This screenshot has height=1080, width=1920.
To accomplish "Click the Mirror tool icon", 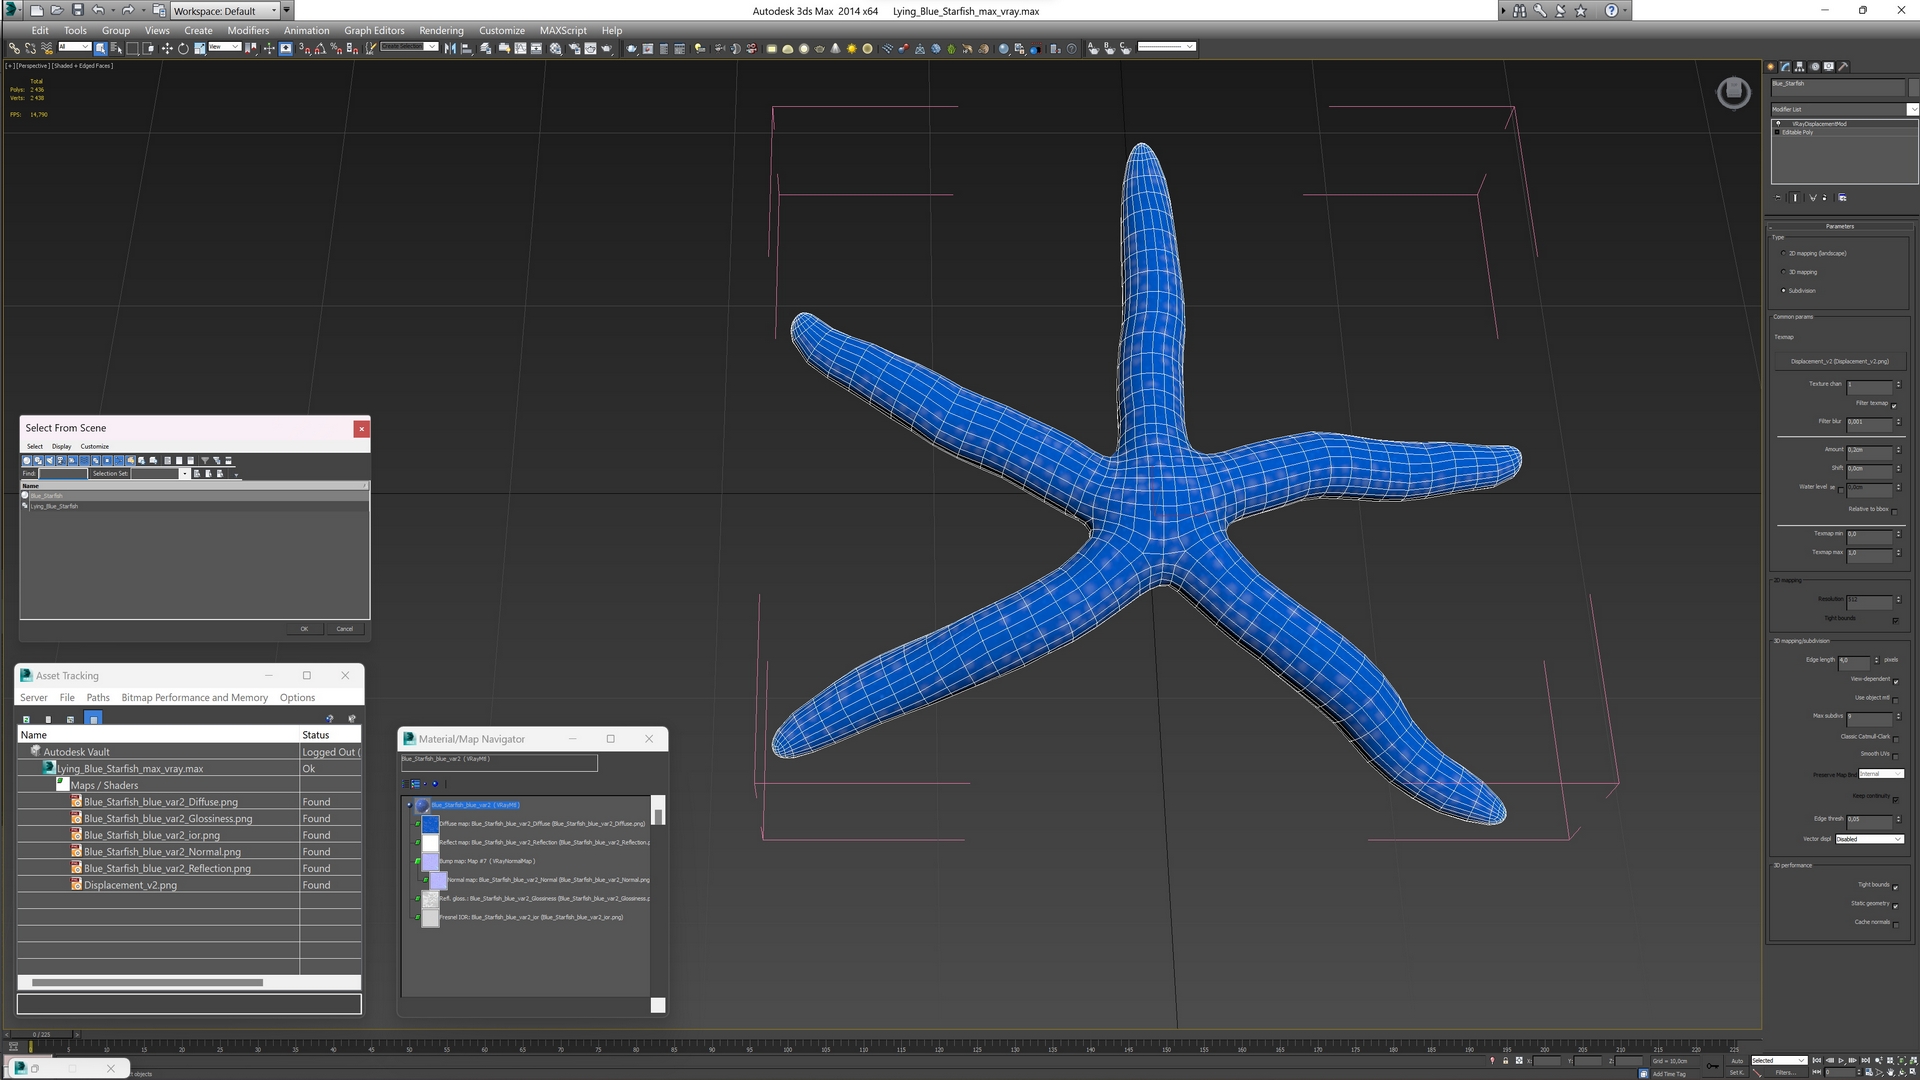I will pos(450,48).
